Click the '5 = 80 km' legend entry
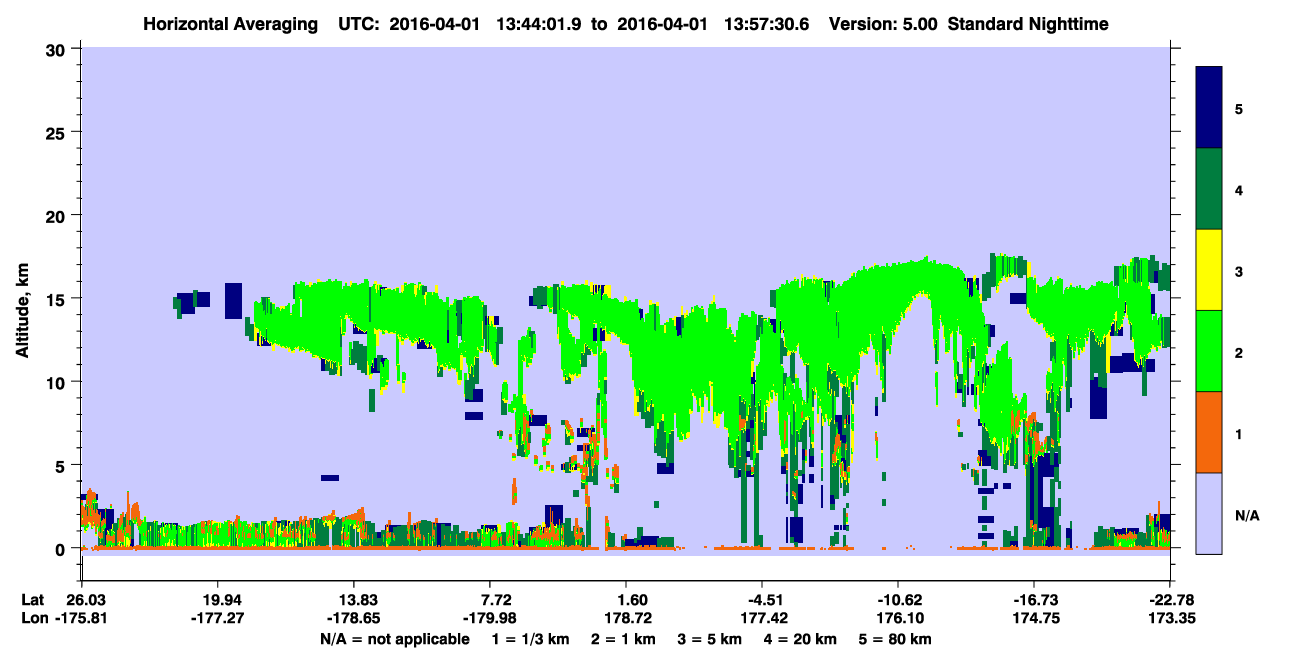This screenshot has height=667, width=1300. pos(897,638)
